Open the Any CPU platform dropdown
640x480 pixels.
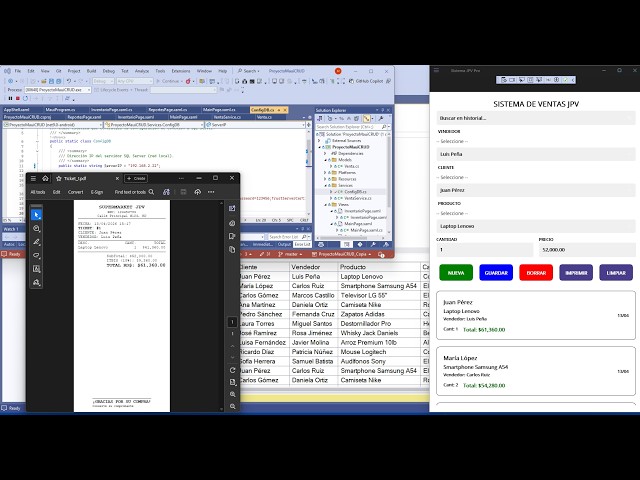click(x=134, y=81)
